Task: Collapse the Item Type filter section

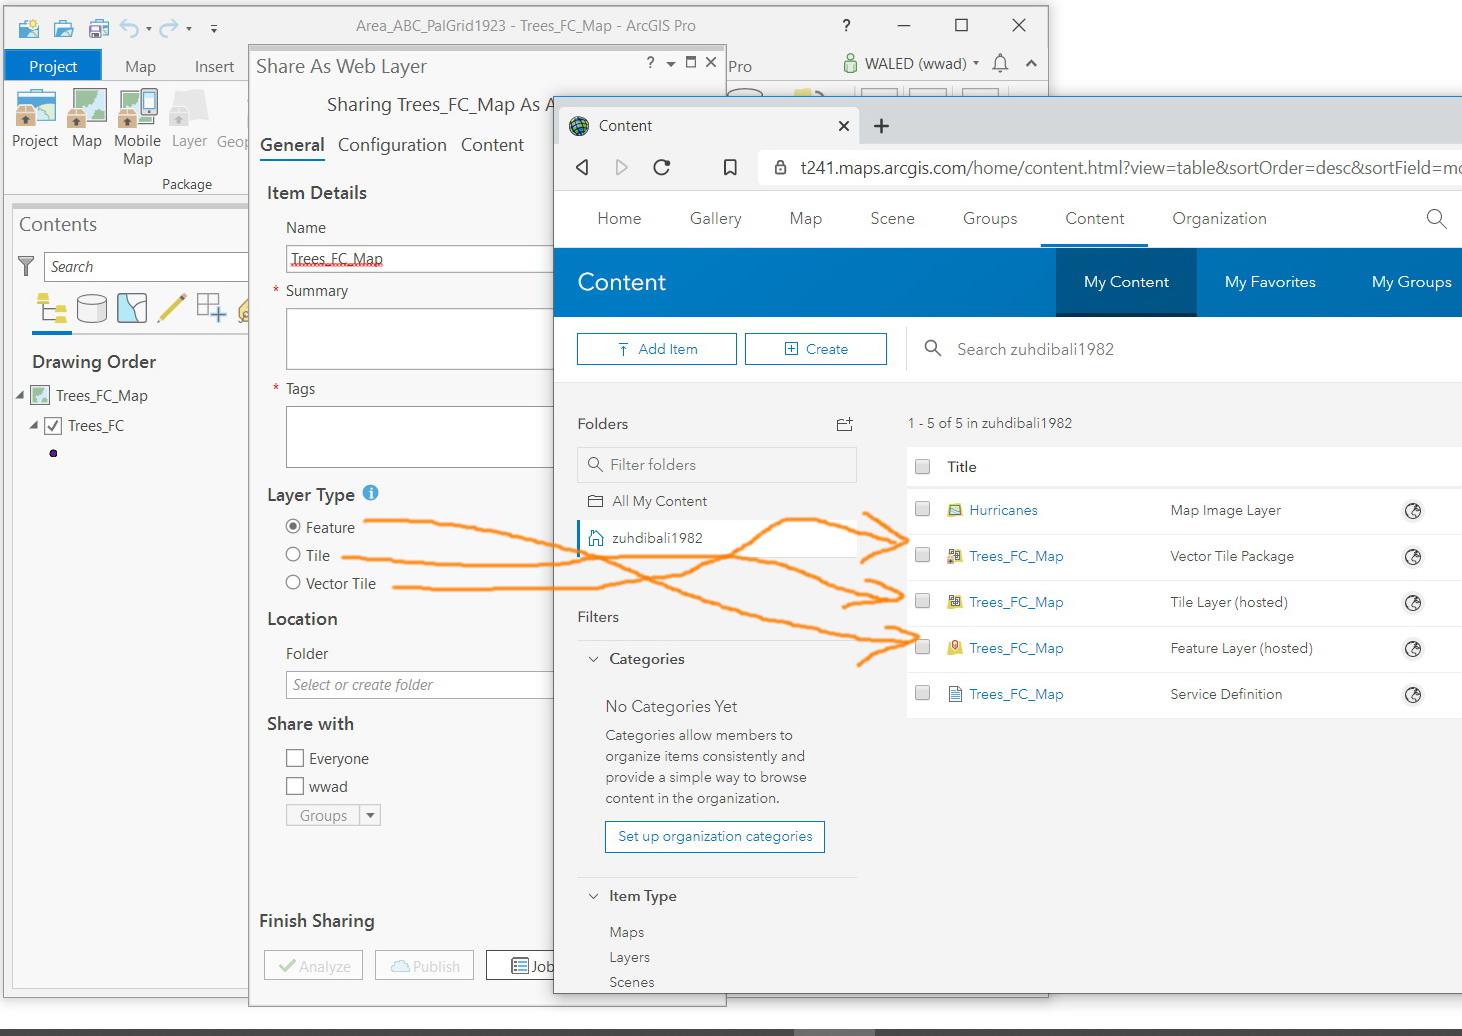Action: pos(593,896)
